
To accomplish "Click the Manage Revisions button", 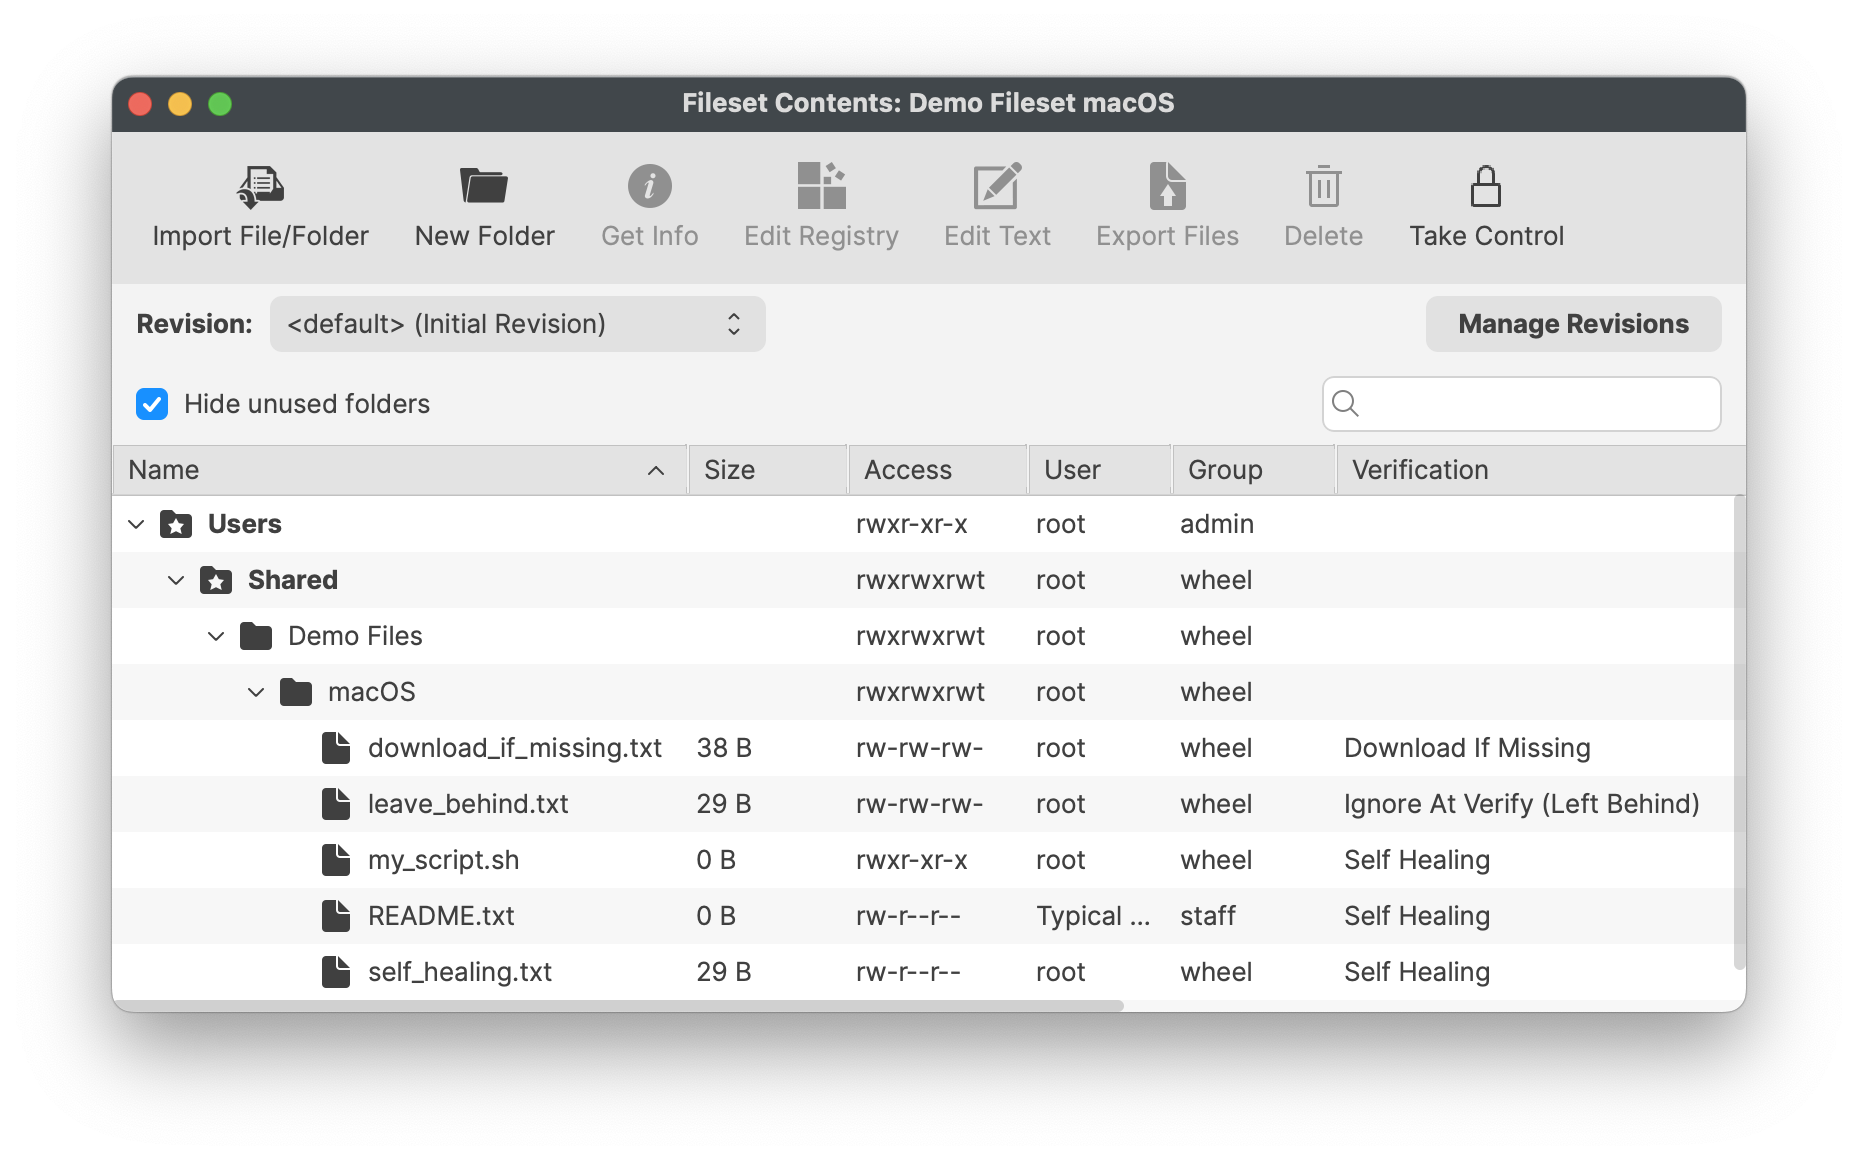I will point(1573,324).
